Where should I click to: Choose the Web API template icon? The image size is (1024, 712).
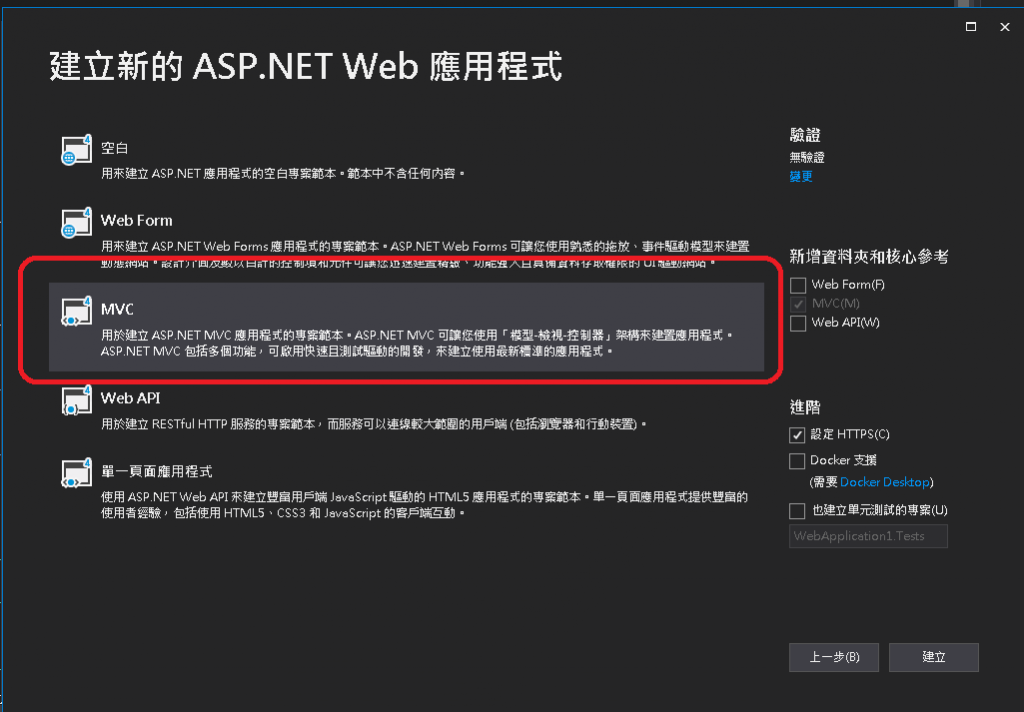pyautogui.click(x=76, y=400)
